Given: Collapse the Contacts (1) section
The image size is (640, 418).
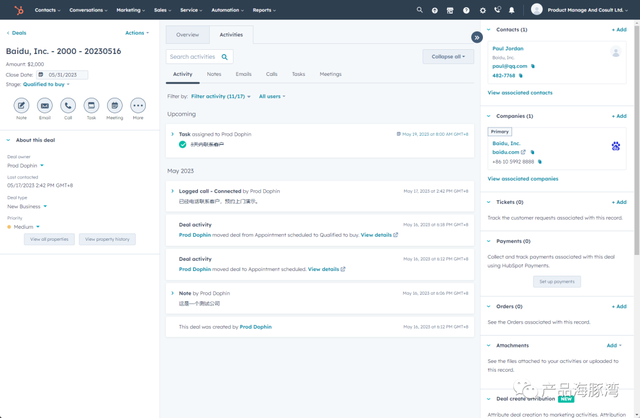Looking at the screenshot, I should (x=489, y=29).
